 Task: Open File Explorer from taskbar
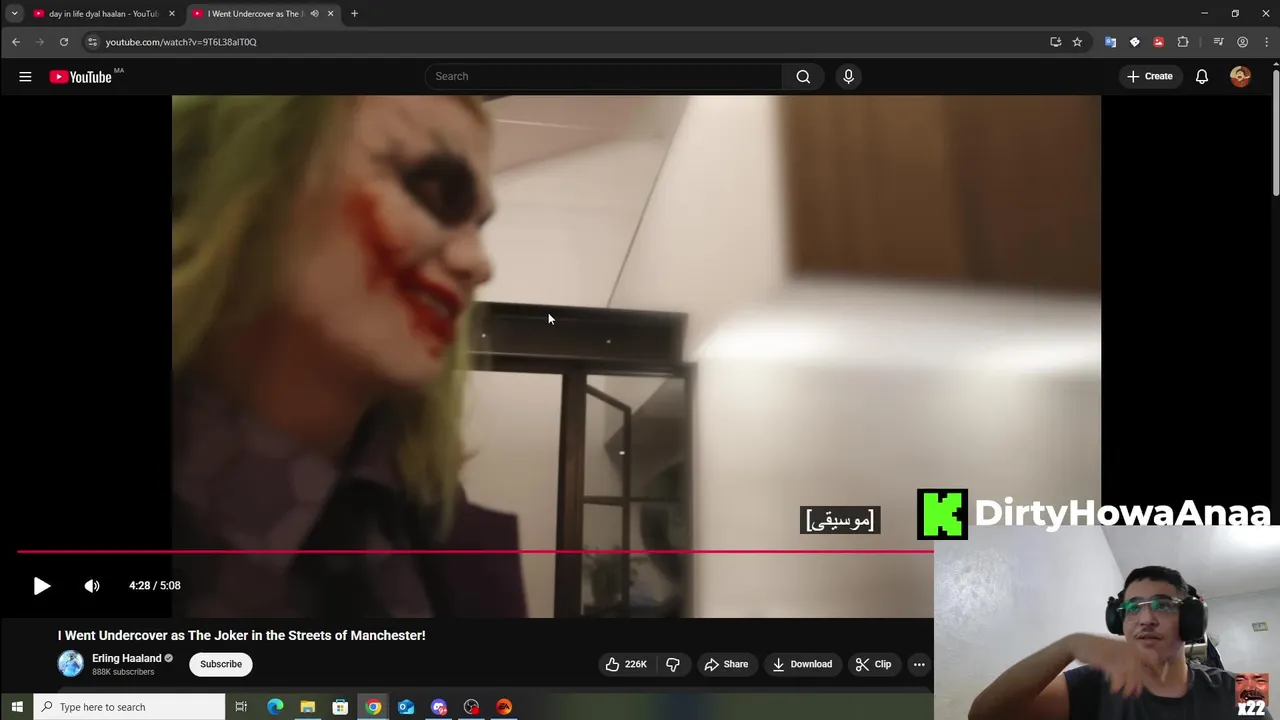[x=308, y=707]
